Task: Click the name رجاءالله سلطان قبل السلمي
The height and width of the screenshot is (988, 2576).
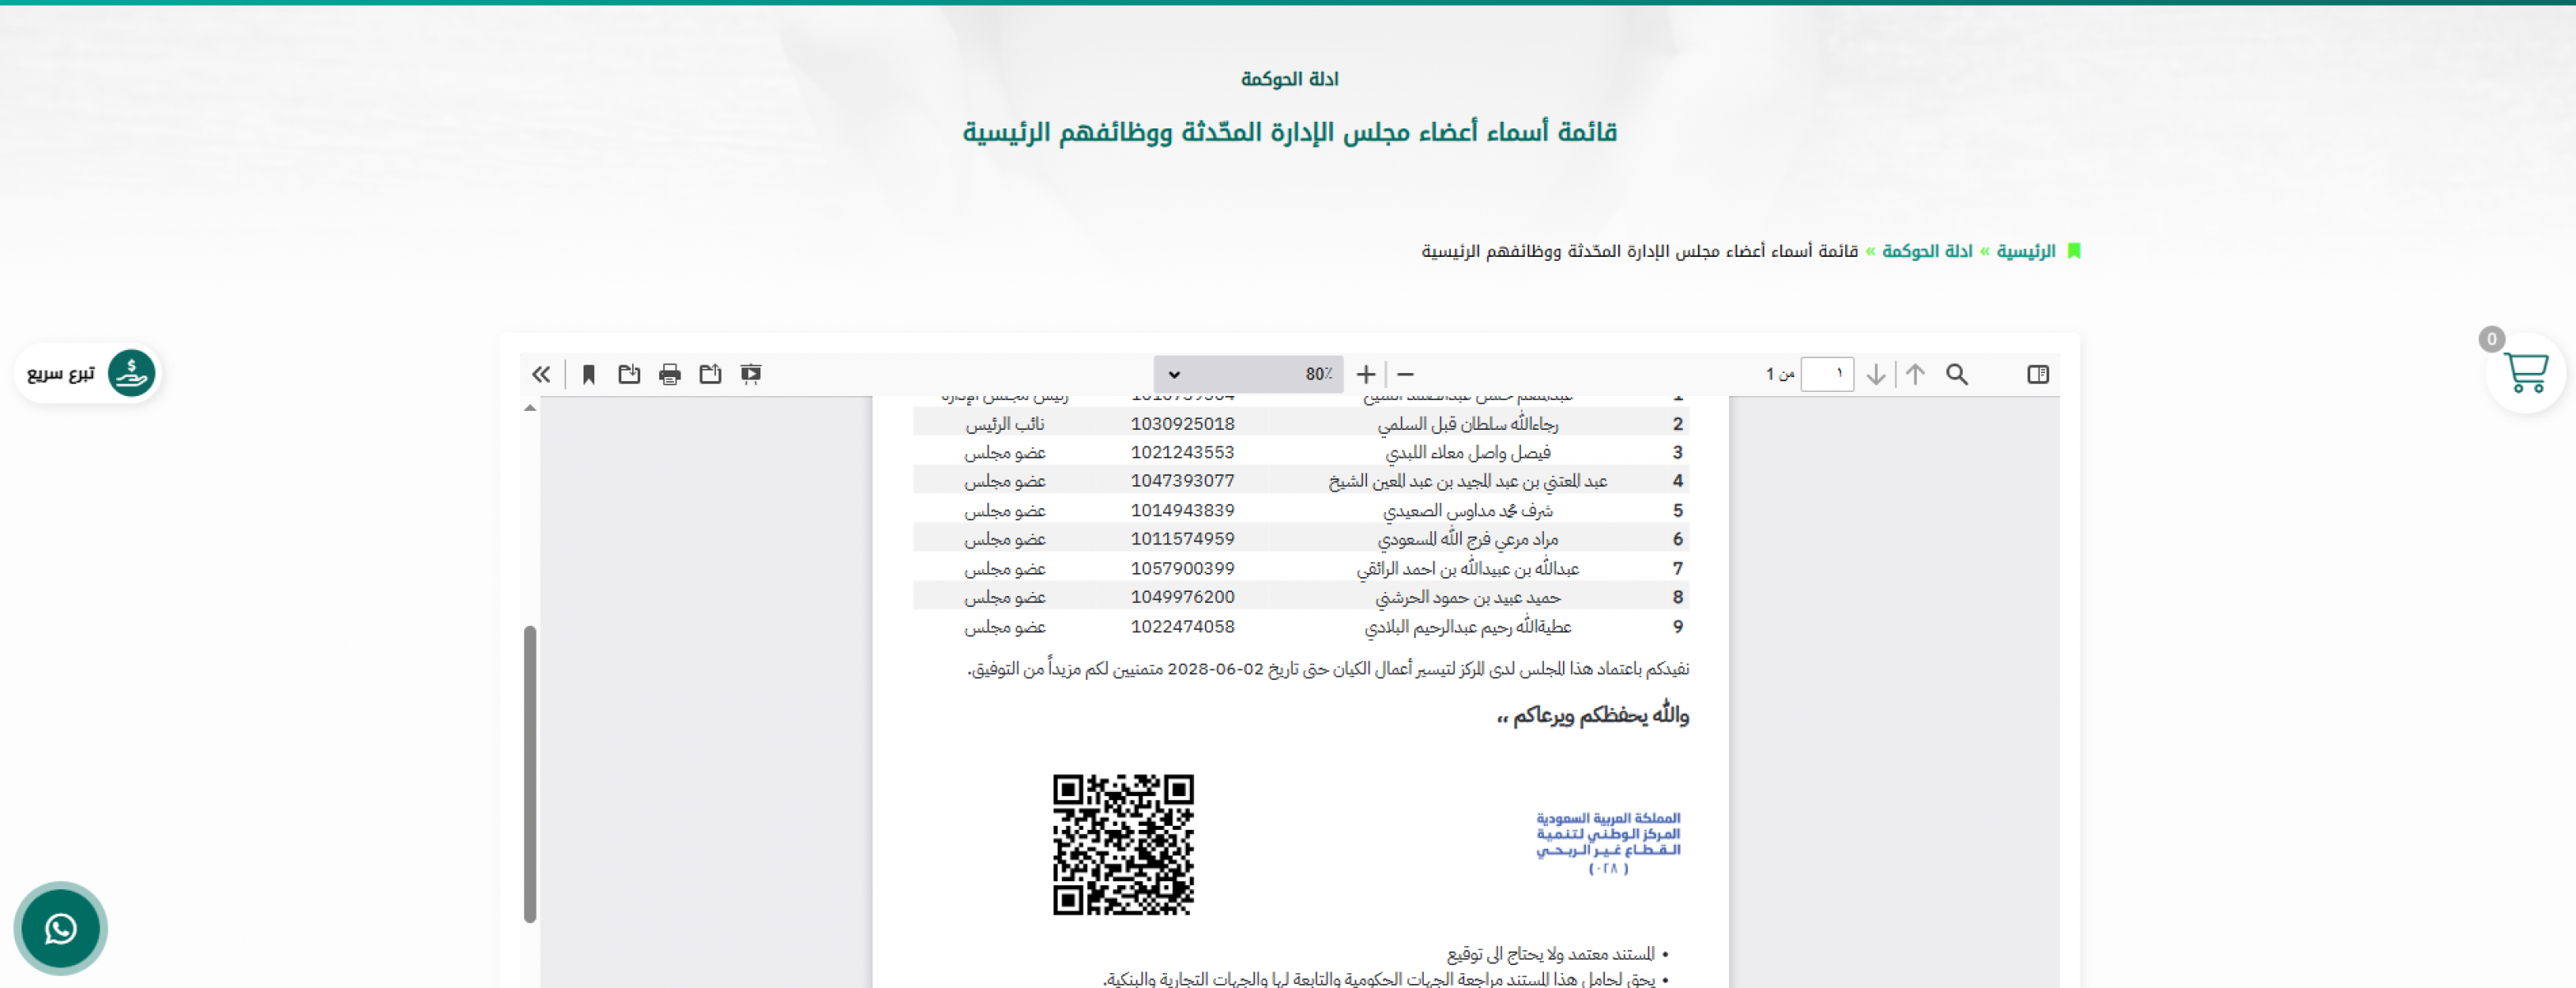Action: point(1467,424)
